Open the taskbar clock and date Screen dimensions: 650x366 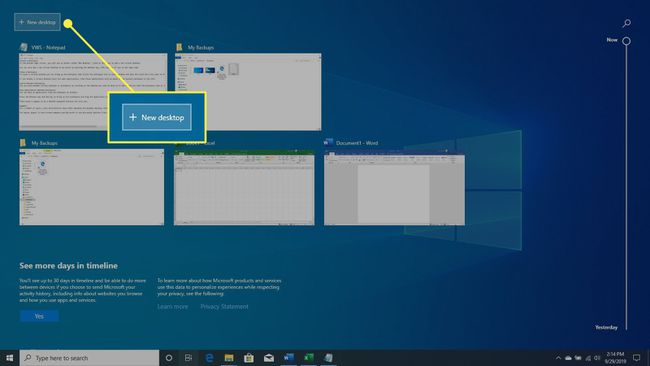tap(615, 358)
